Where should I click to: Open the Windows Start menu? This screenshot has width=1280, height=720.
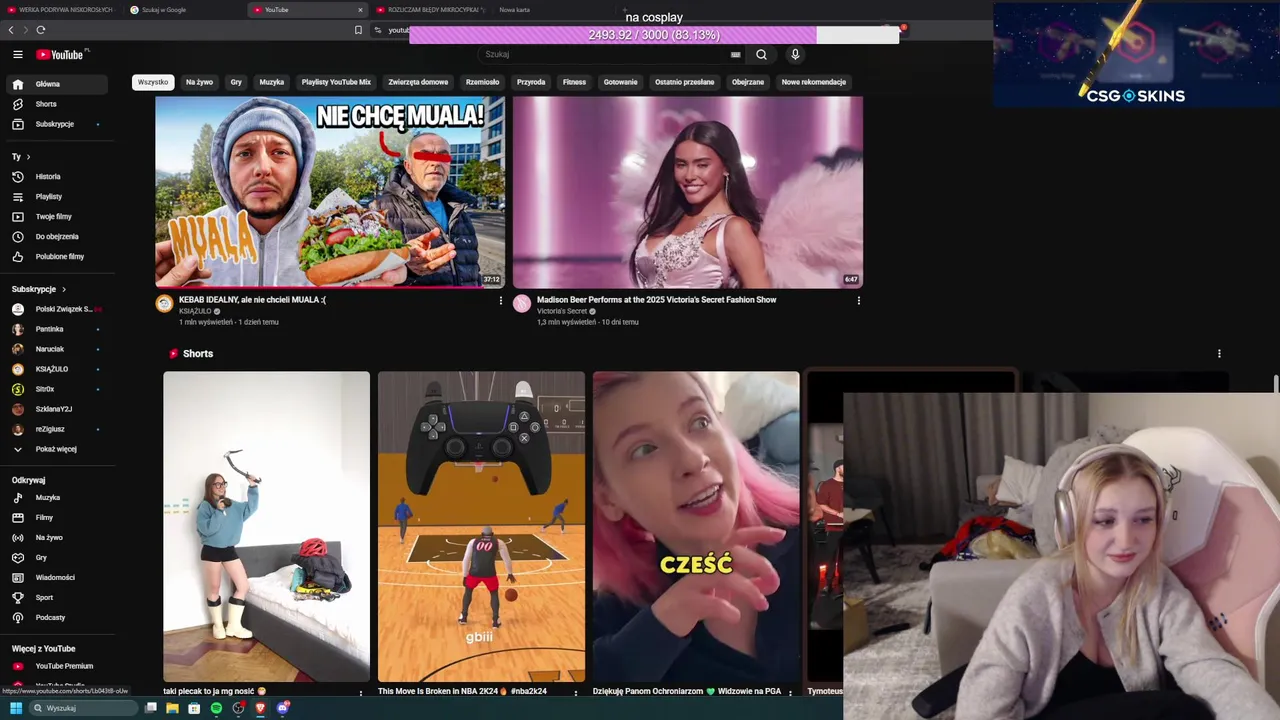pos(16,708)
